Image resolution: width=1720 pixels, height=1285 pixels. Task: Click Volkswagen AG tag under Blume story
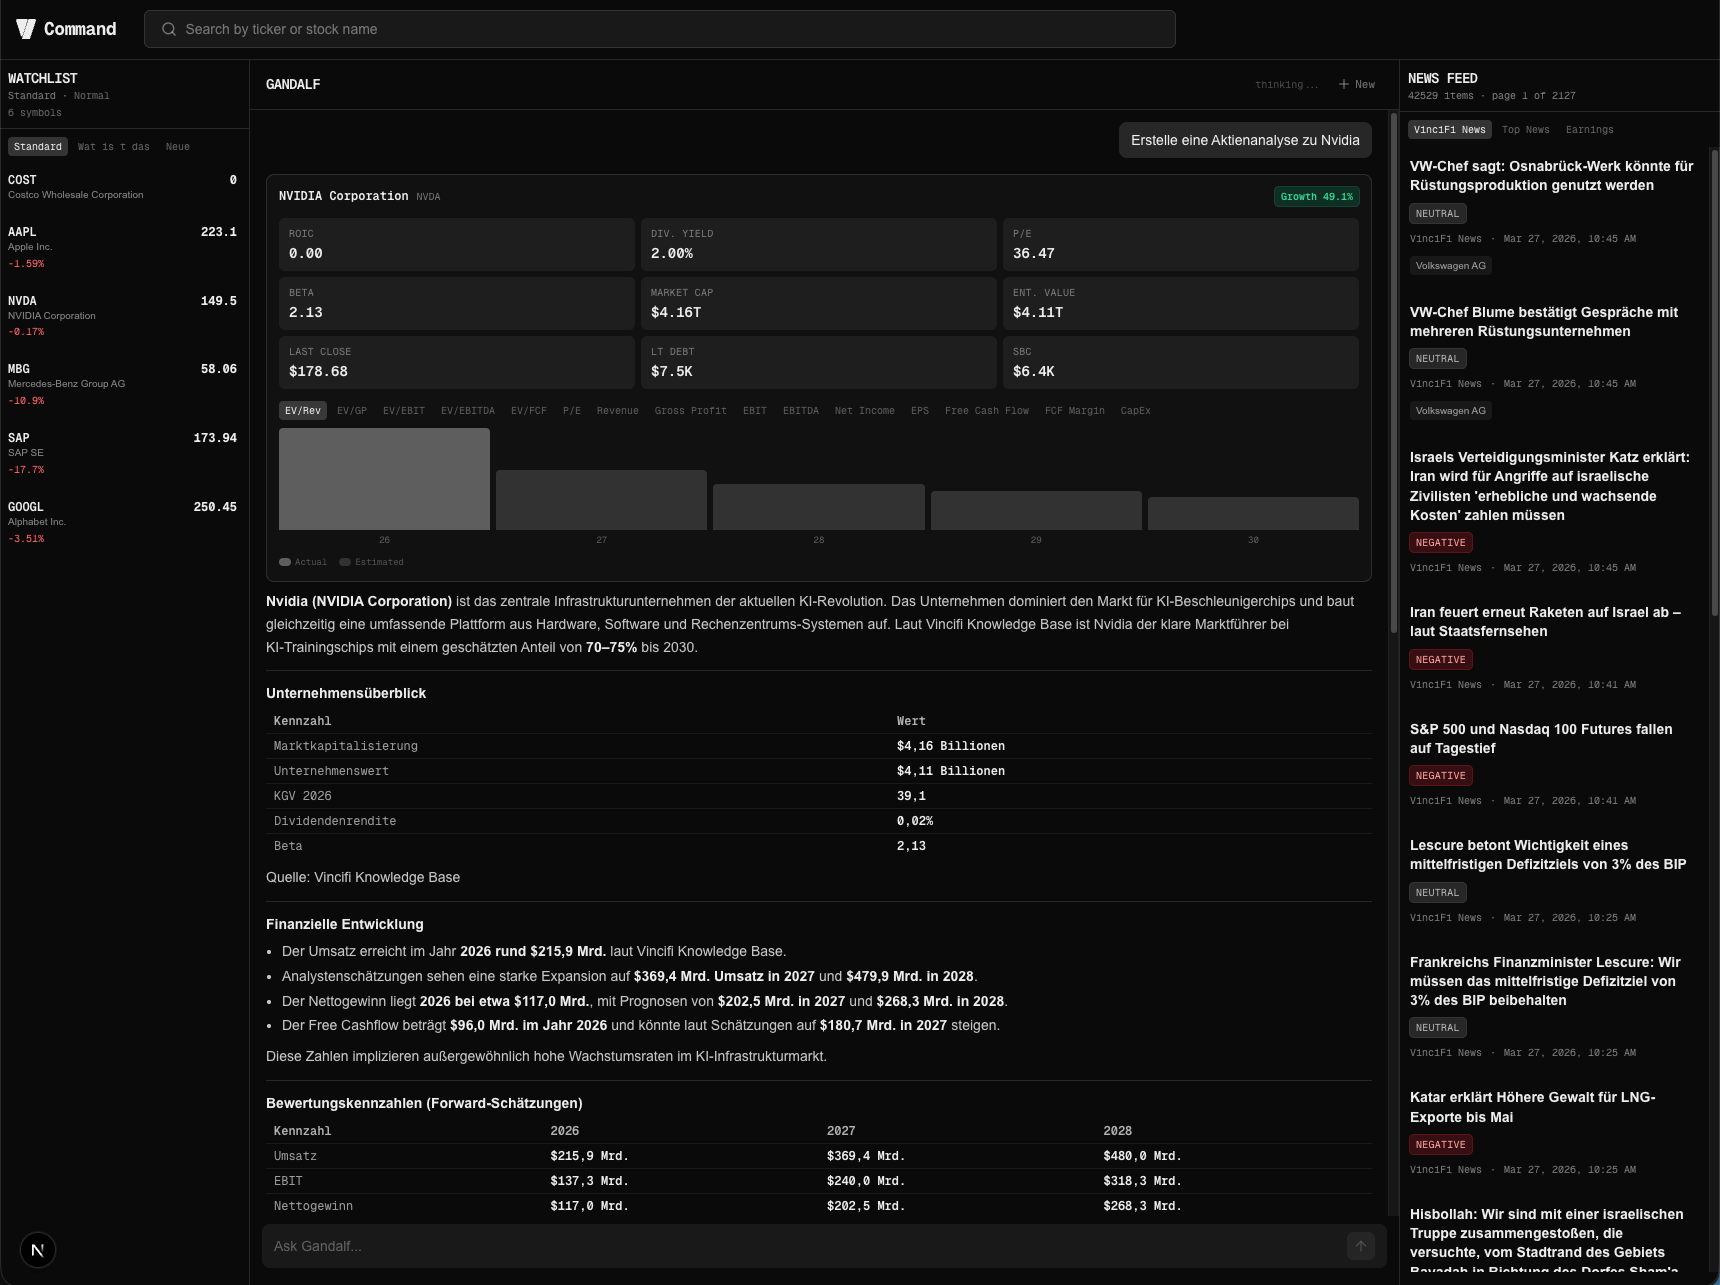[x=1451, y=411]
